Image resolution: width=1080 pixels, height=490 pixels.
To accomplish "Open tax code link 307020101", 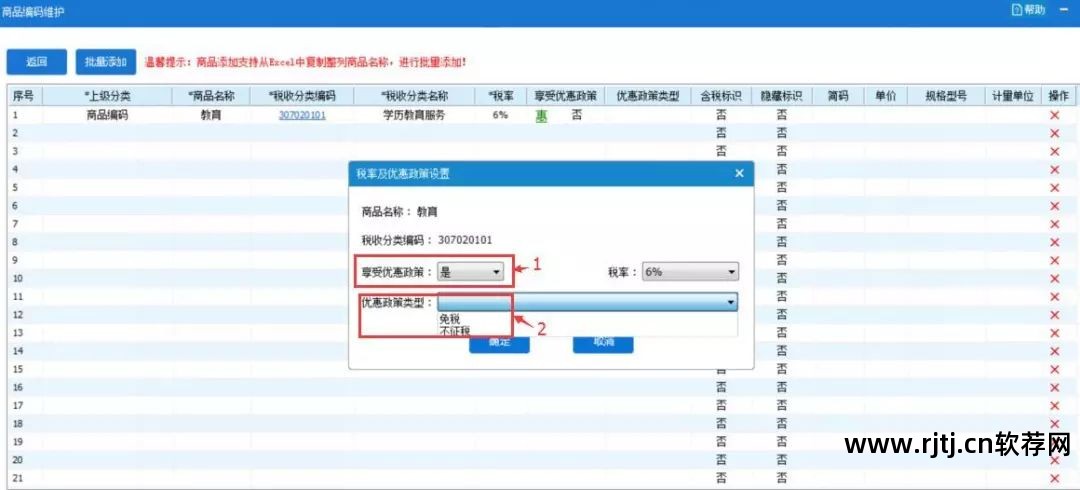I will coord(302,115).
